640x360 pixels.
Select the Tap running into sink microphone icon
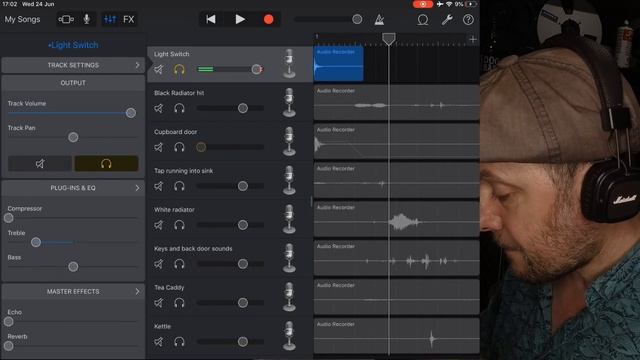coord(289,180)
